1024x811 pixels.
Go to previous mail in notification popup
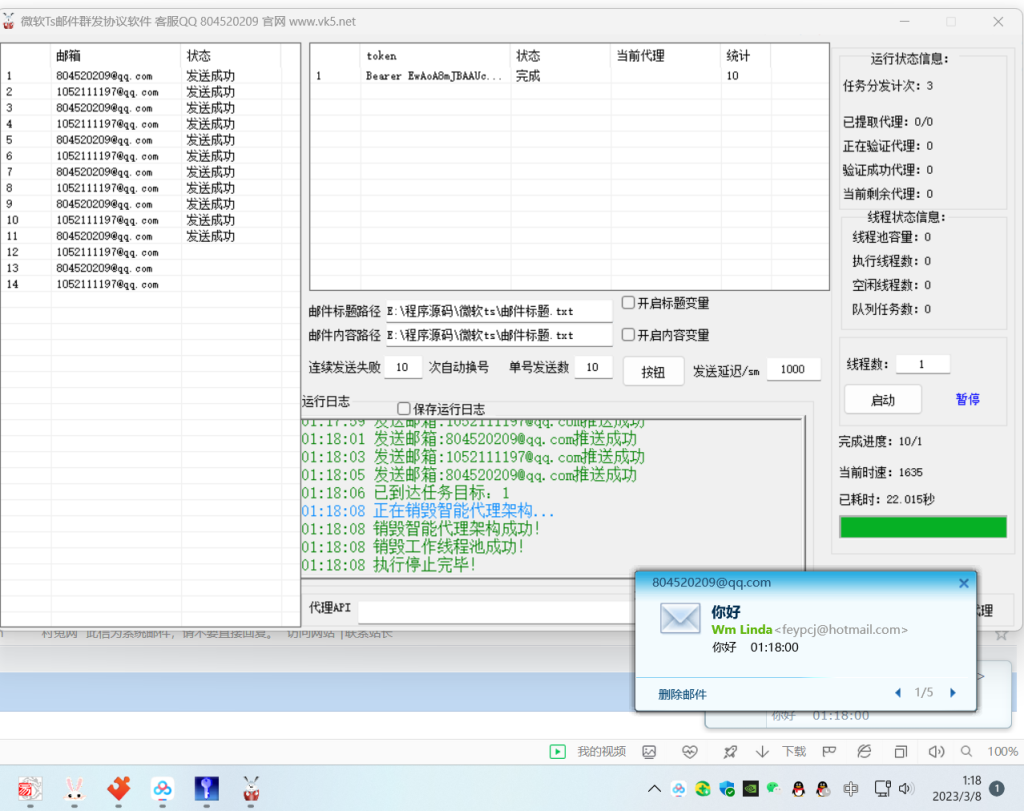click(898, 693)
